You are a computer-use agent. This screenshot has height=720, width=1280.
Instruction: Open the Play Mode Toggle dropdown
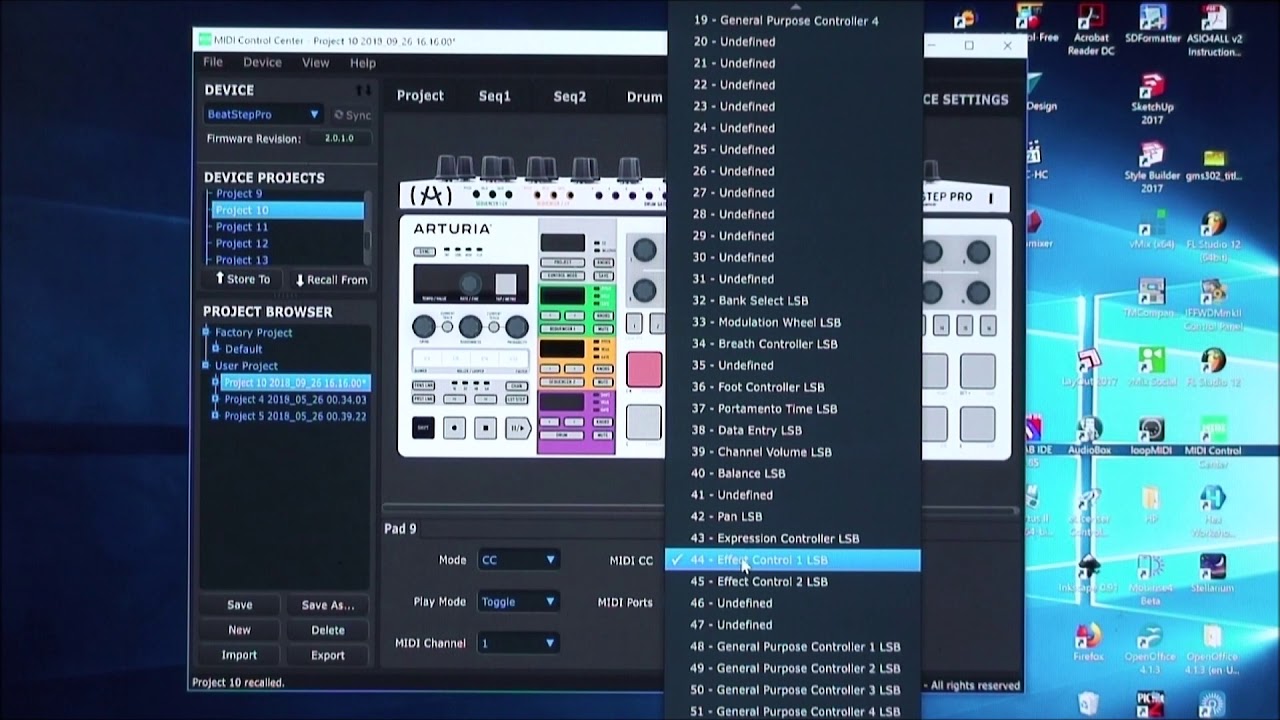click(x=518, y=601)
